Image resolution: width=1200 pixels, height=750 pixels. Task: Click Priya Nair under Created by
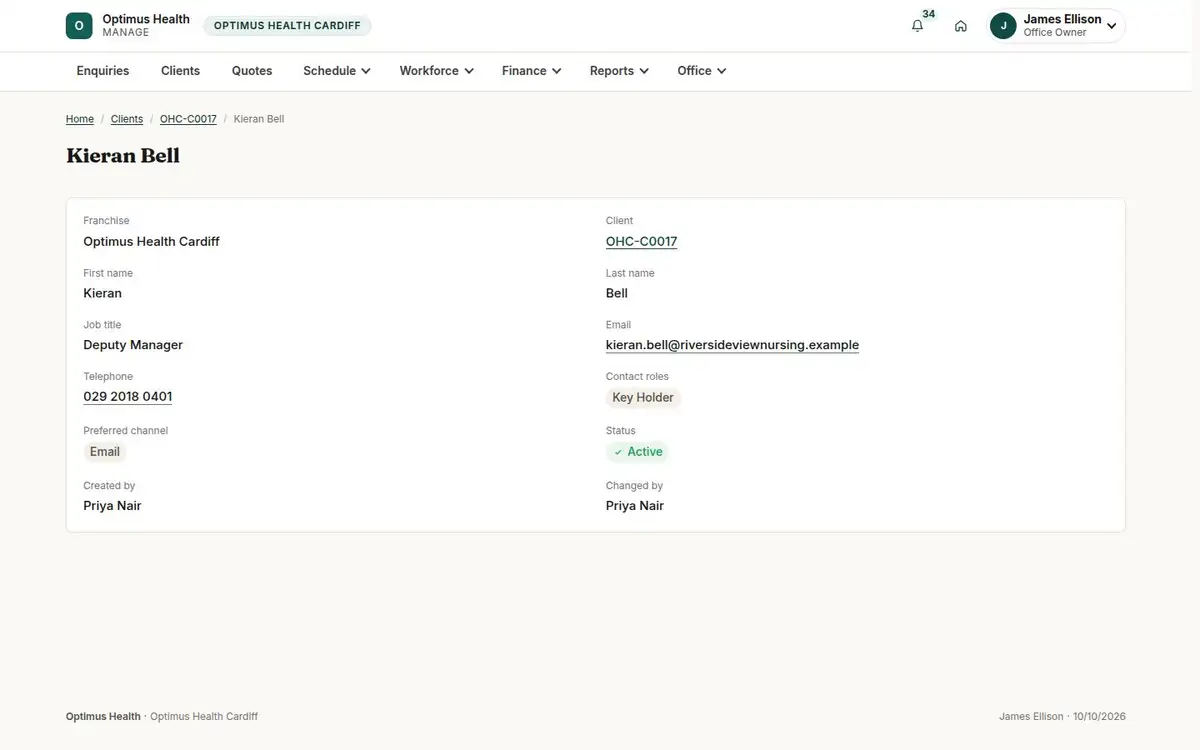(112, 506)
